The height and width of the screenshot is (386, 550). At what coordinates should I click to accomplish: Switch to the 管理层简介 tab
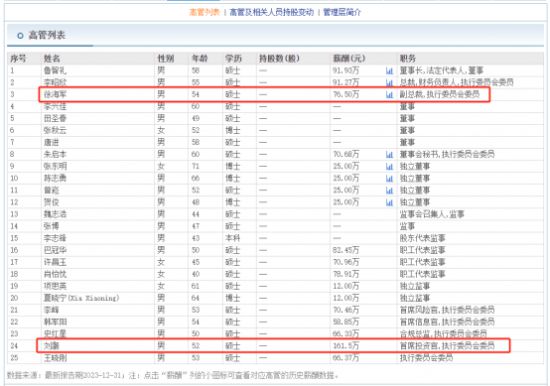point(342,12)
